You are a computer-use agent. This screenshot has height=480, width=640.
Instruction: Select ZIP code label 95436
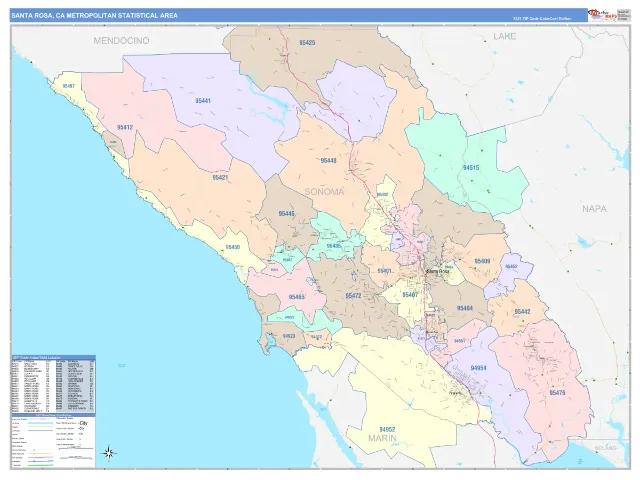(x=333, y=246)
